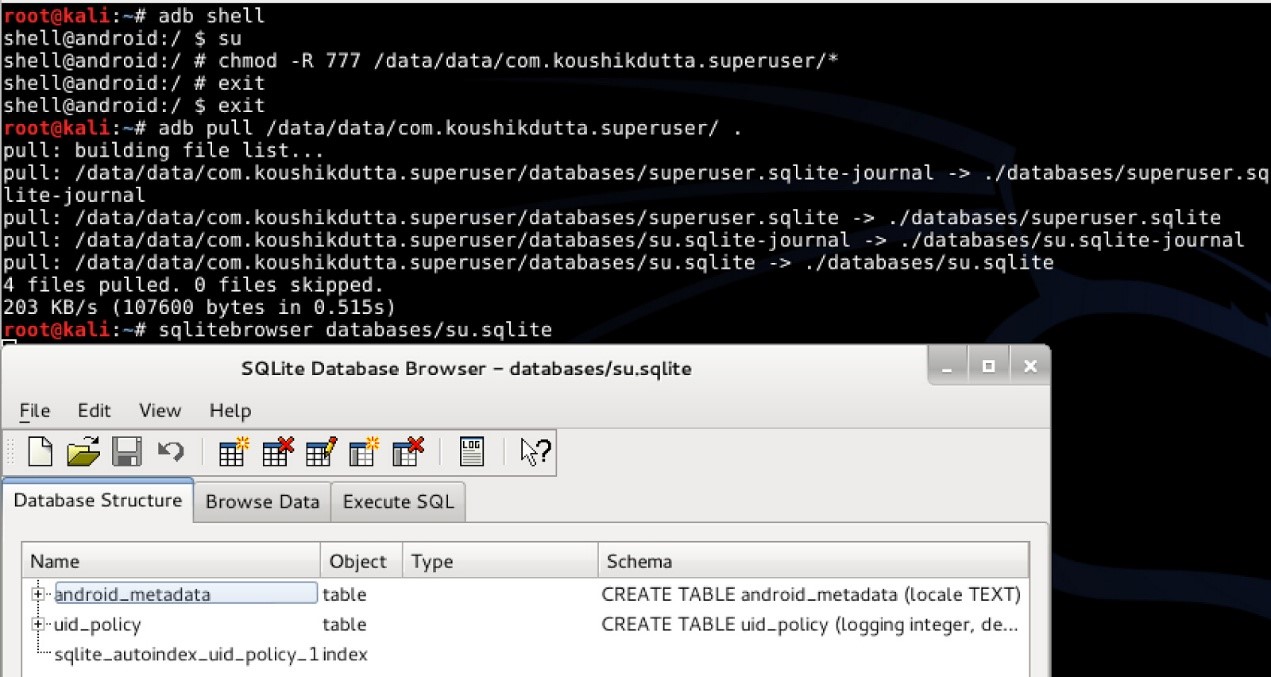Click the Delete Index toolbar icon
The image size is (1271, 677).
[x=408, y=452]
